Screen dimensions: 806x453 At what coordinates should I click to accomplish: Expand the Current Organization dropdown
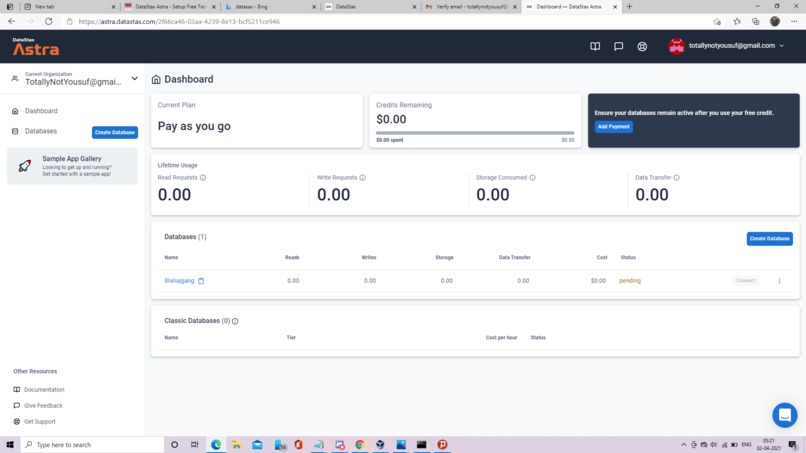tap(135, 79)
